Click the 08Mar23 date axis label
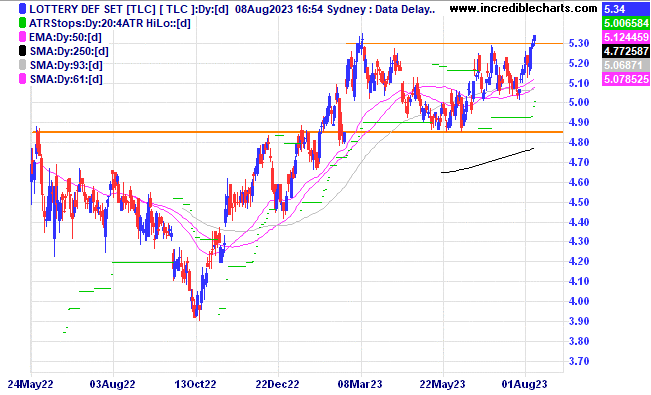Screen dimensions: 651x395 coord(360,384)
